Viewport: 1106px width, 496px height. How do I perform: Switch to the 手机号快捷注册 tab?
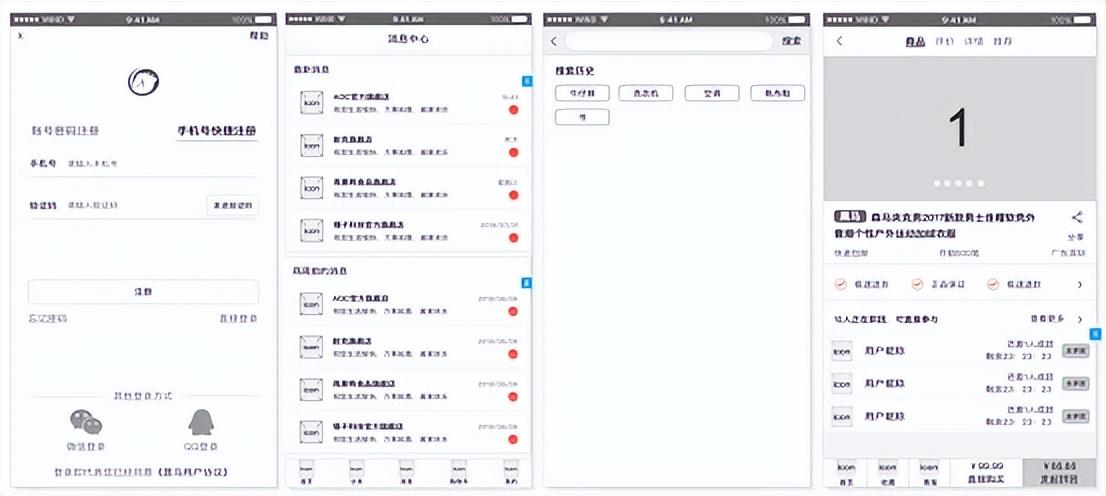click(217, 131)
